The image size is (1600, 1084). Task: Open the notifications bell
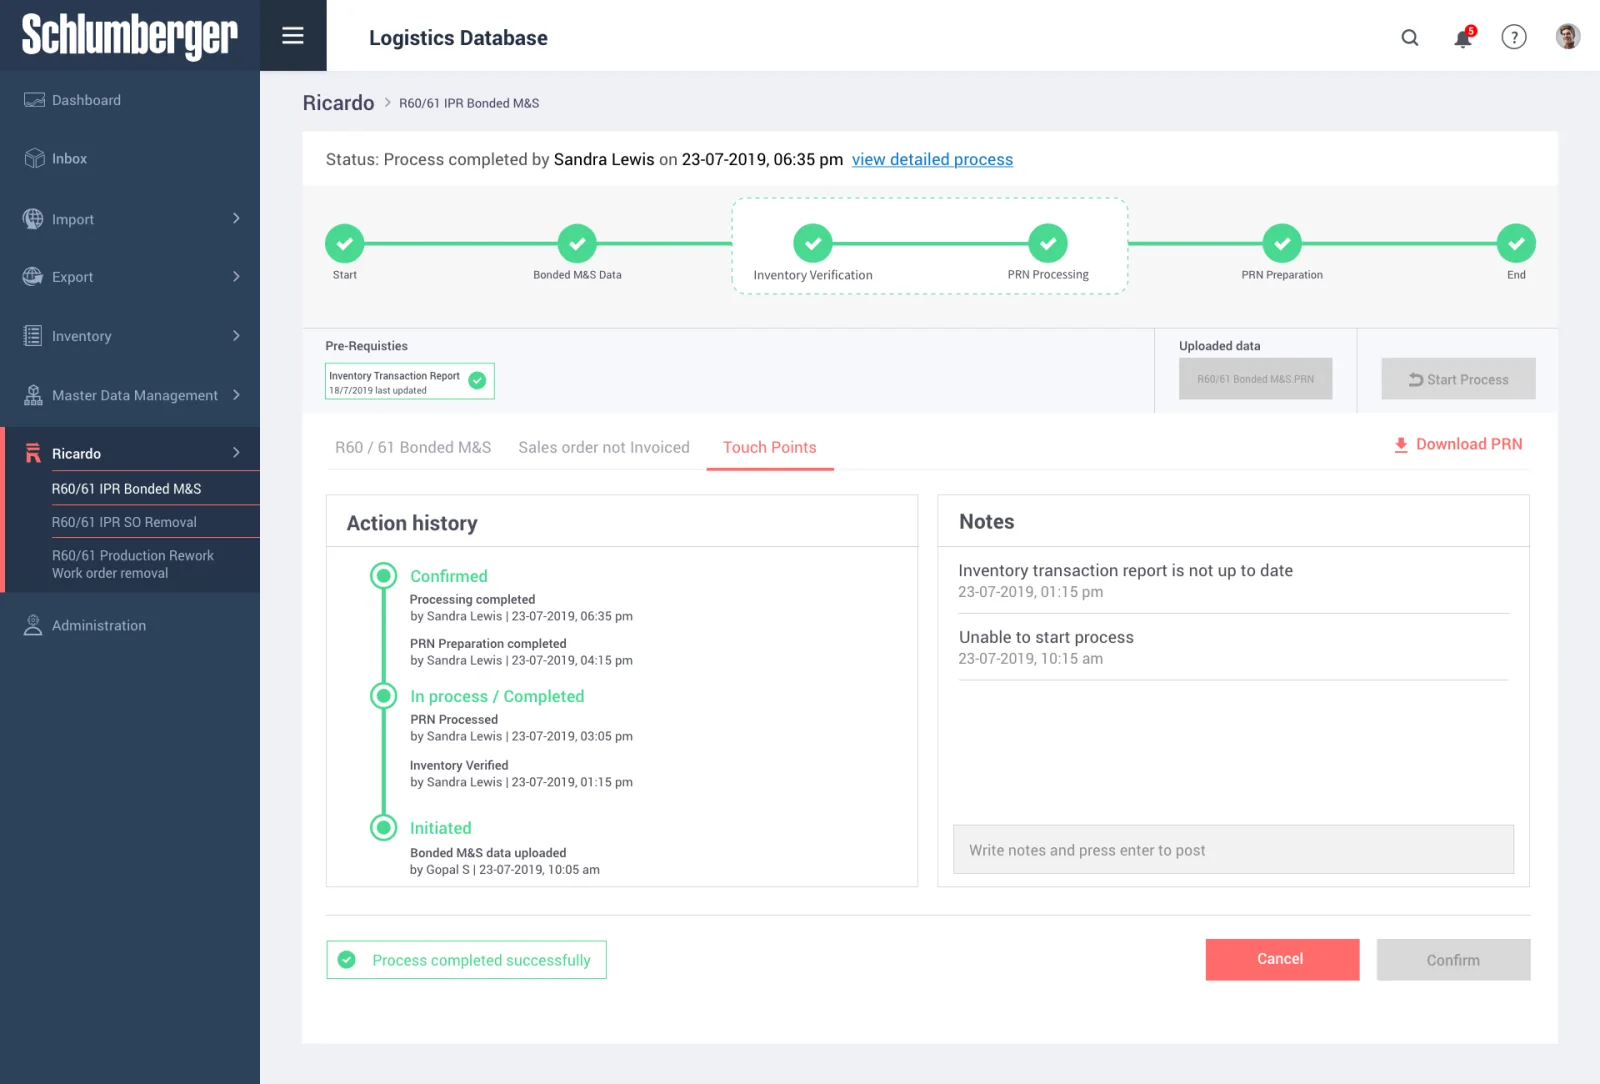point(1464,37)
